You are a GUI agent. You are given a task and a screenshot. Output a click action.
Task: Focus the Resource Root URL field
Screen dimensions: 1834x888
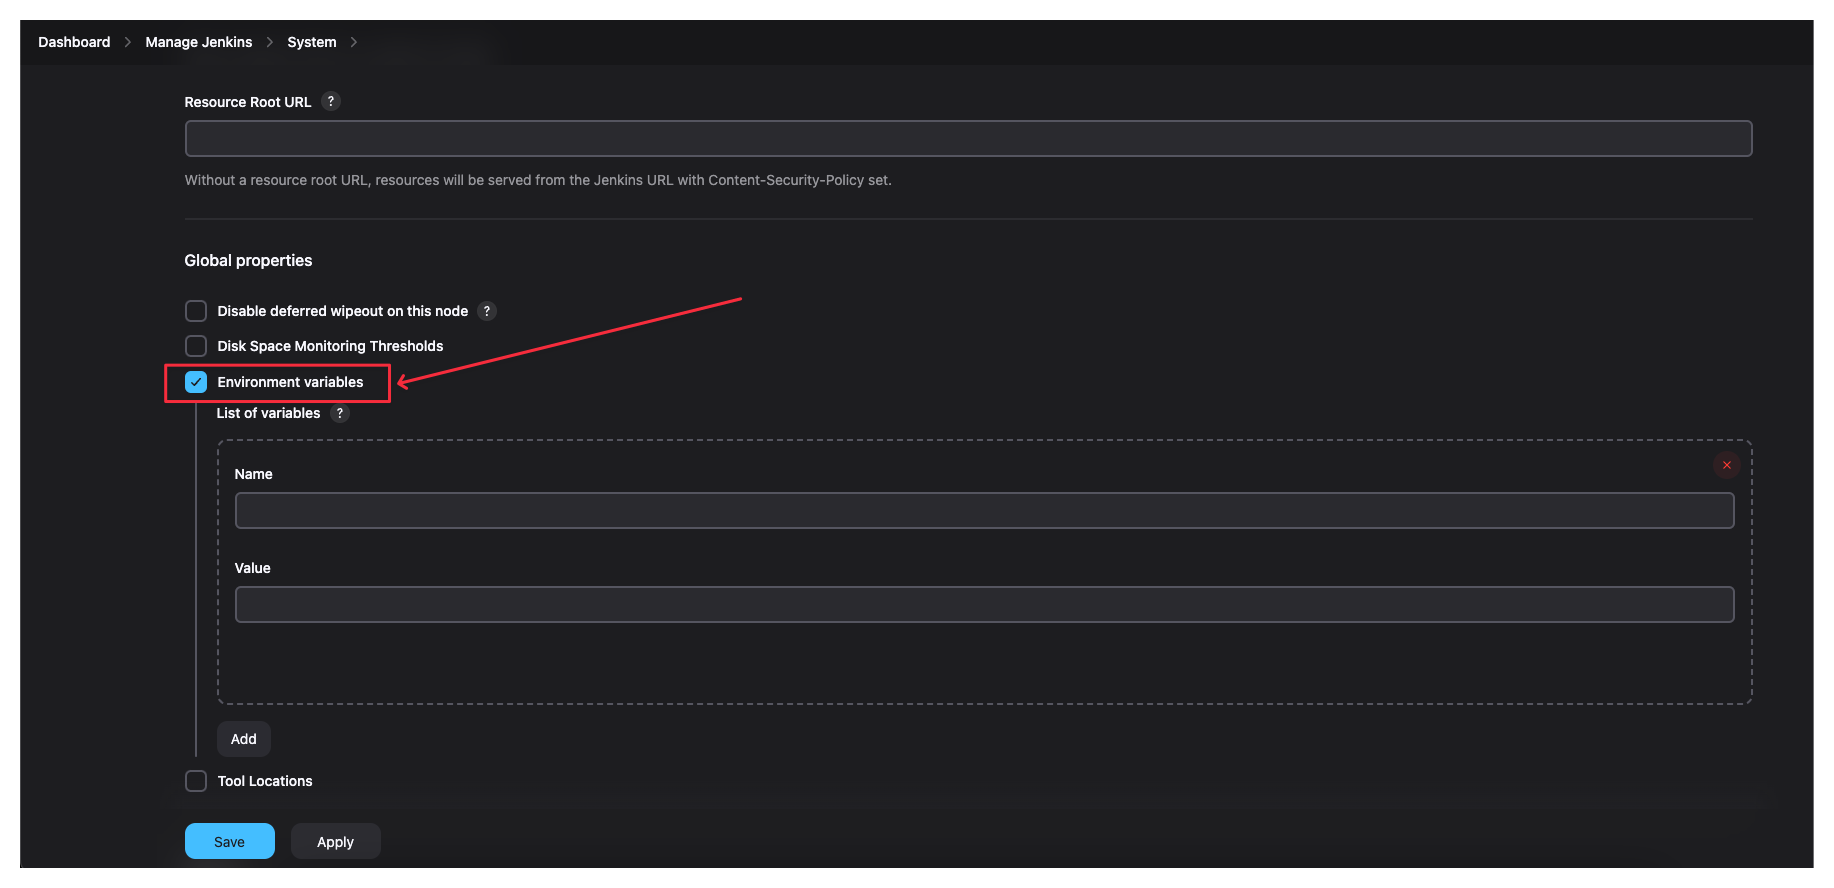tap(968, 138)
